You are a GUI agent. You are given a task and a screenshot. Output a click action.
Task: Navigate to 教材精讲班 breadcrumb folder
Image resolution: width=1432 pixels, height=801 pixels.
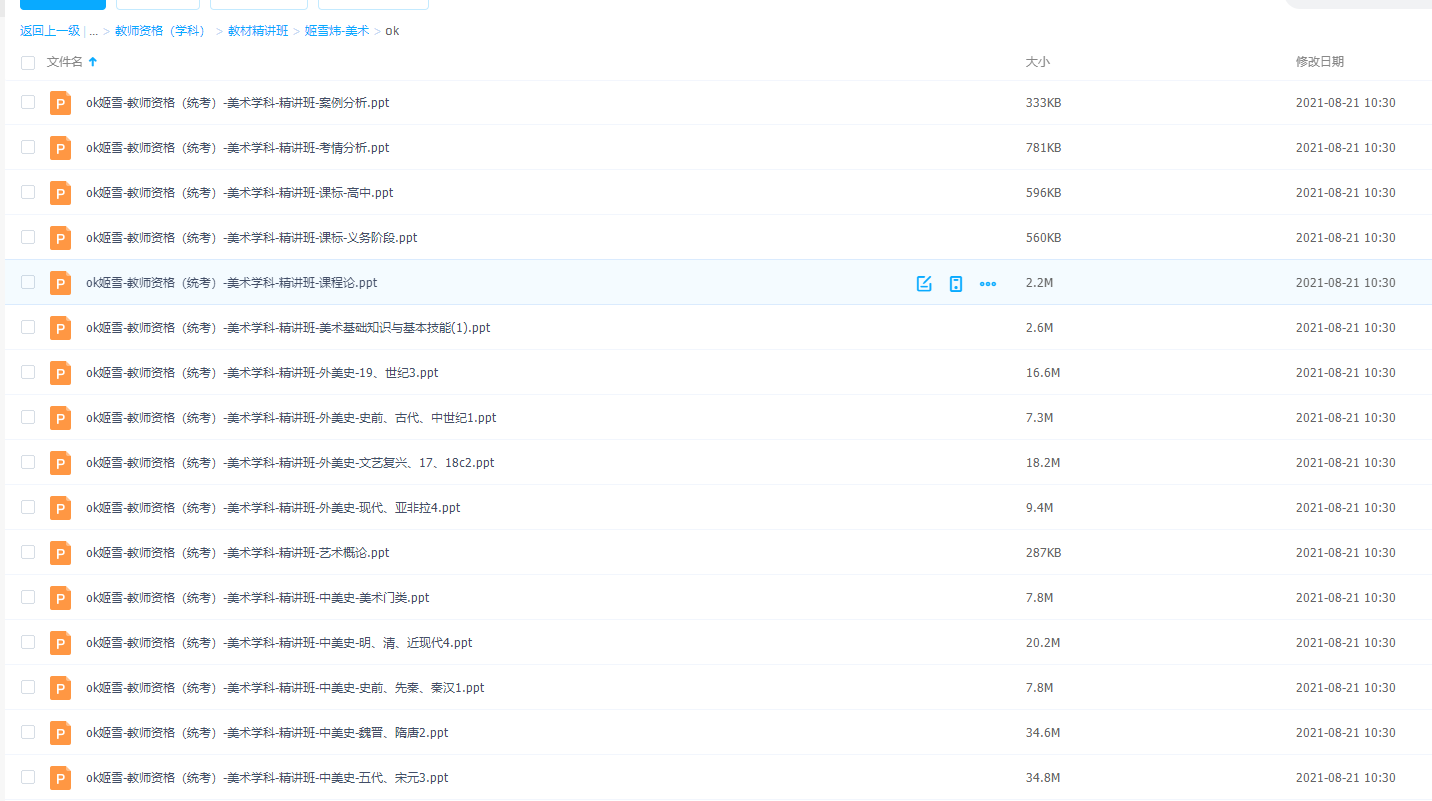click(258, 31)
